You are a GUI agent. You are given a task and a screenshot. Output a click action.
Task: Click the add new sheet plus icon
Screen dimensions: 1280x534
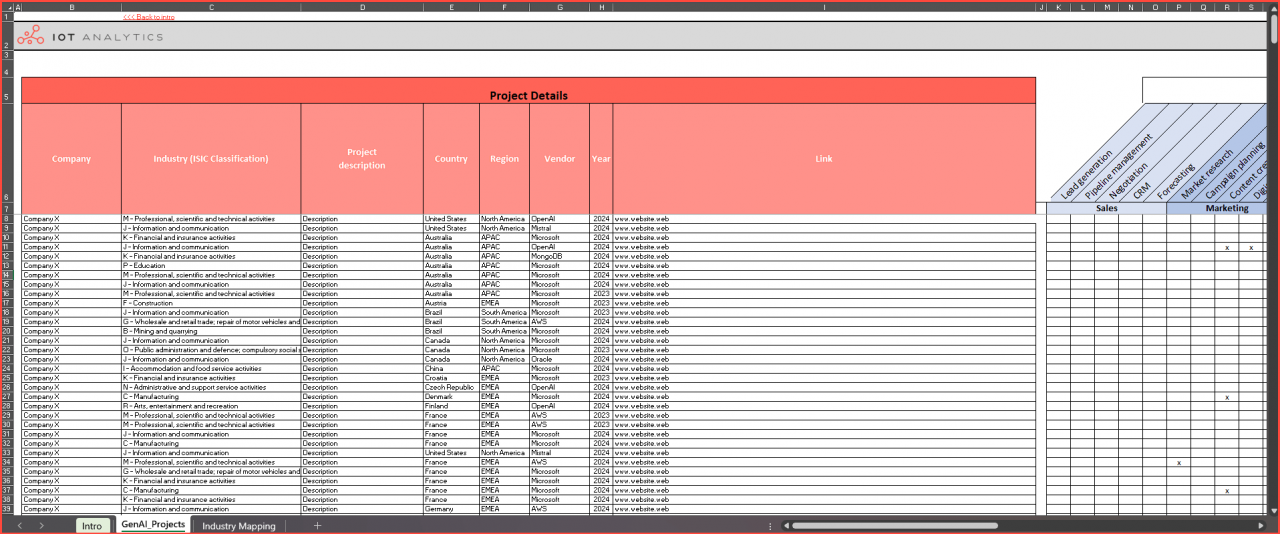tap(317, 525)
